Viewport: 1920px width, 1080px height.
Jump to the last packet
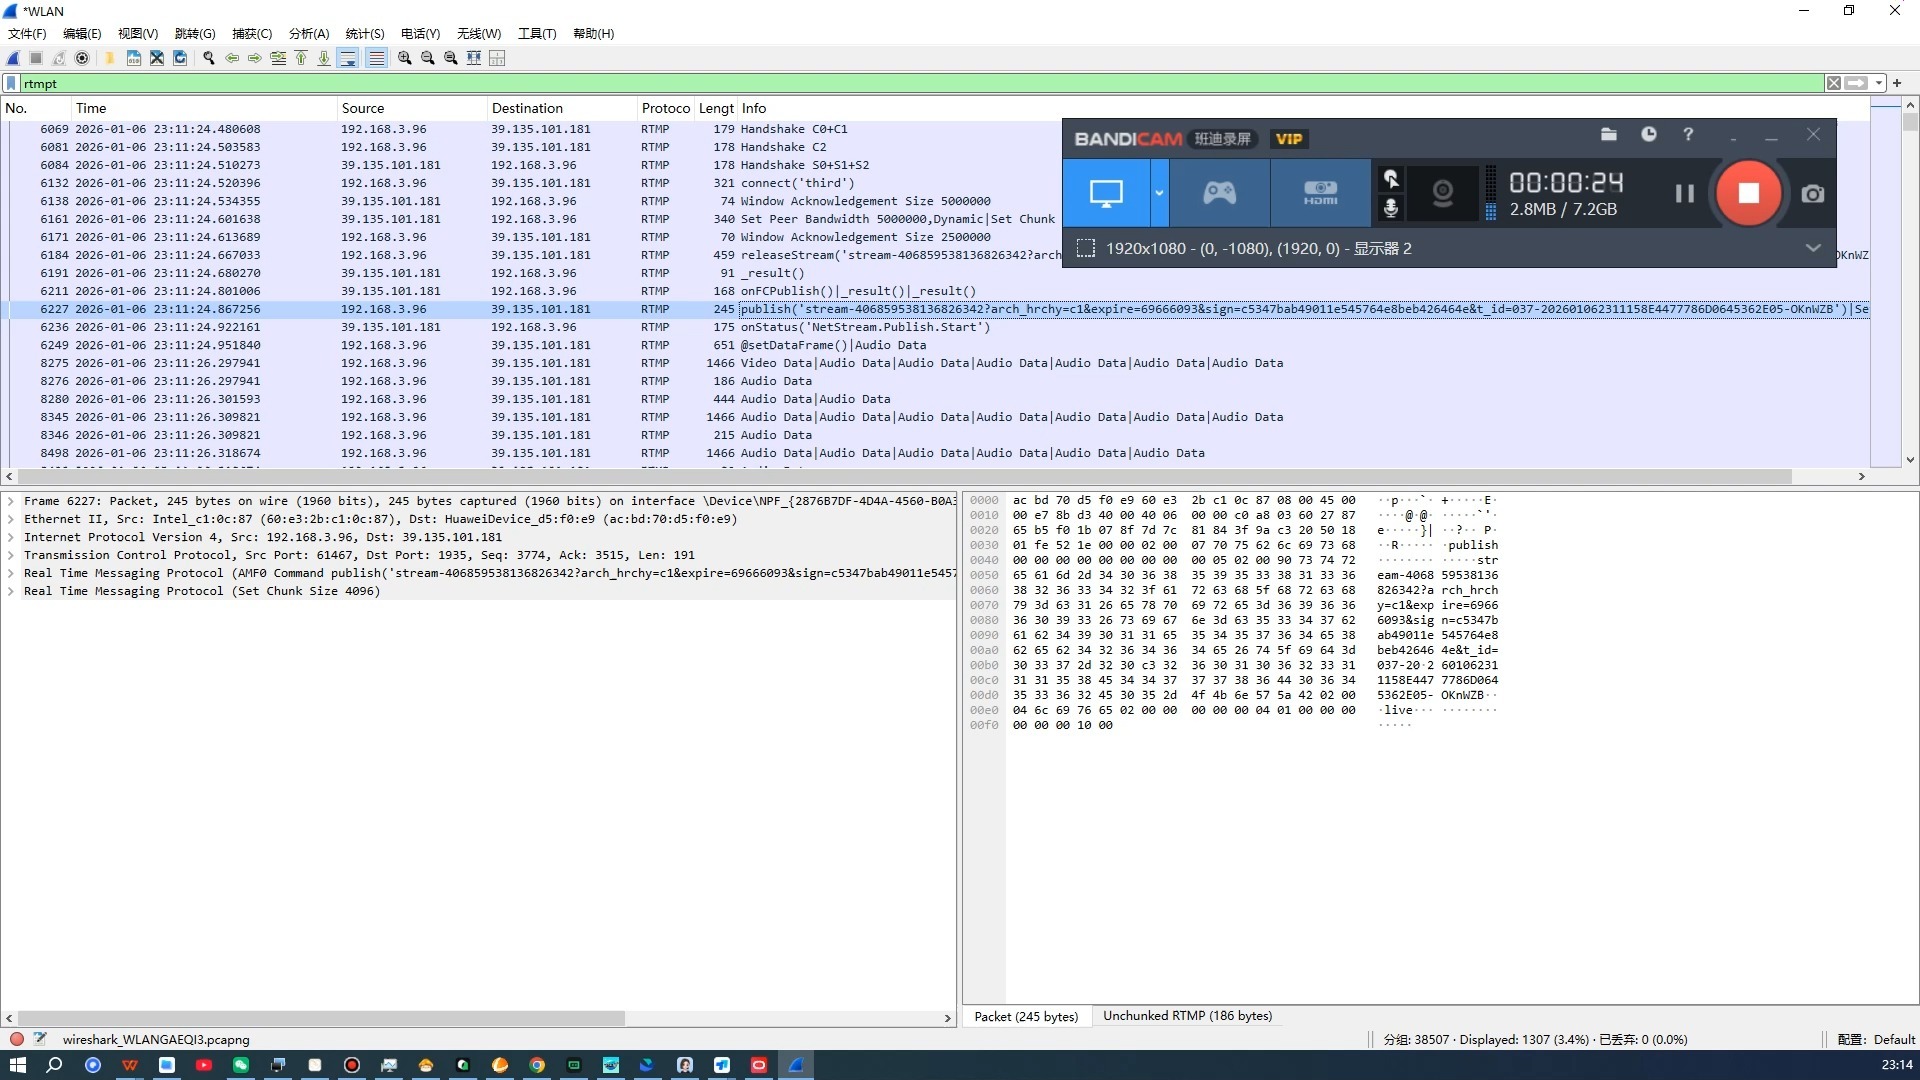point(324,58)
